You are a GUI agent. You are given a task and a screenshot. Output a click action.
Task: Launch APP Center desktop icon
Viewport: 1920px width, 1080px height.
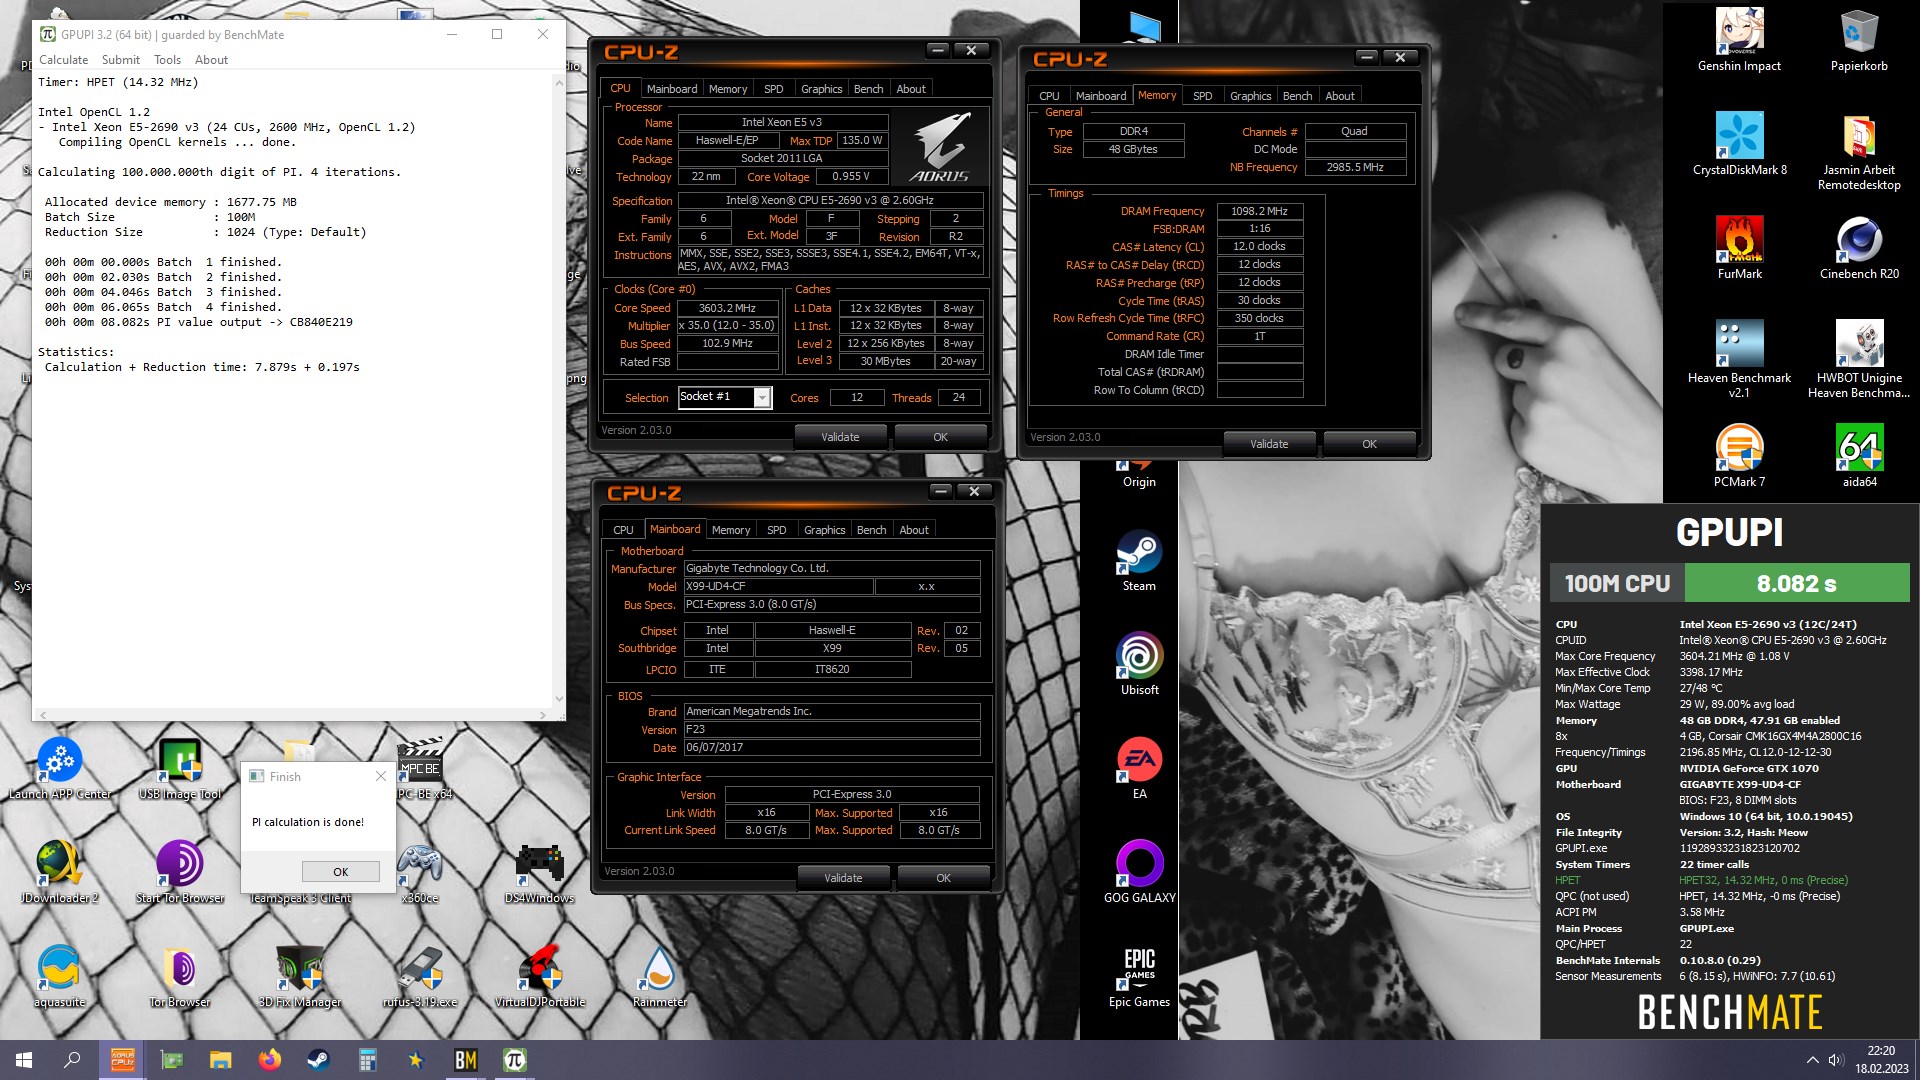point(60,768)
